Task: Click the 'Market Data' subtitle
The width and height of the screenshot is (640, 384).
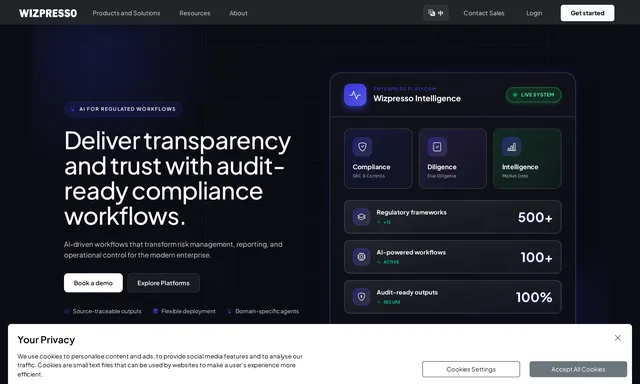Action: pos(515,176)
